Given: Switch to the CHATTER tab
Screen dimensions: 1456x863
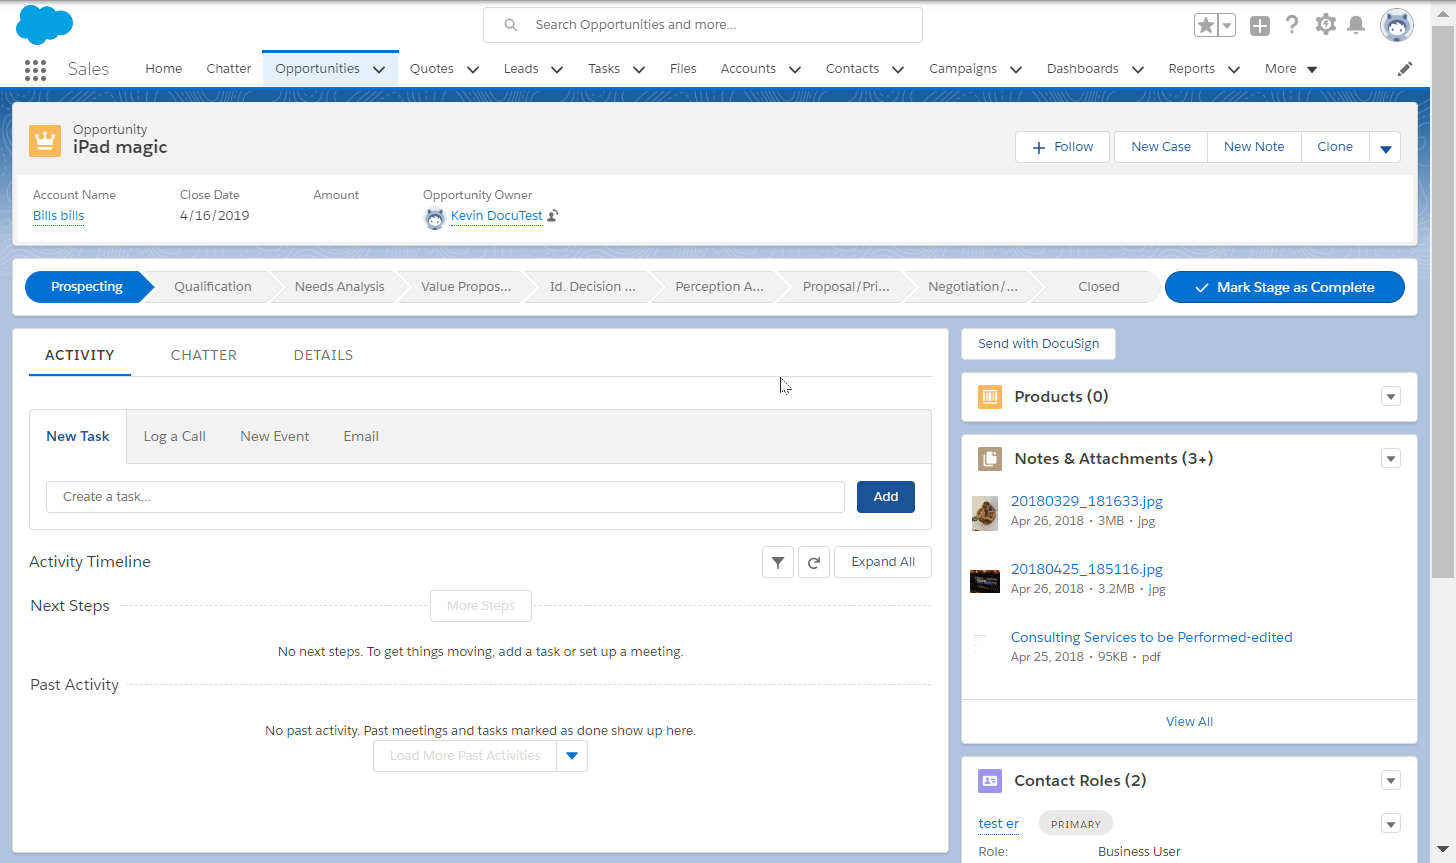Looking at the screenshot, I should tap(203, 355).
